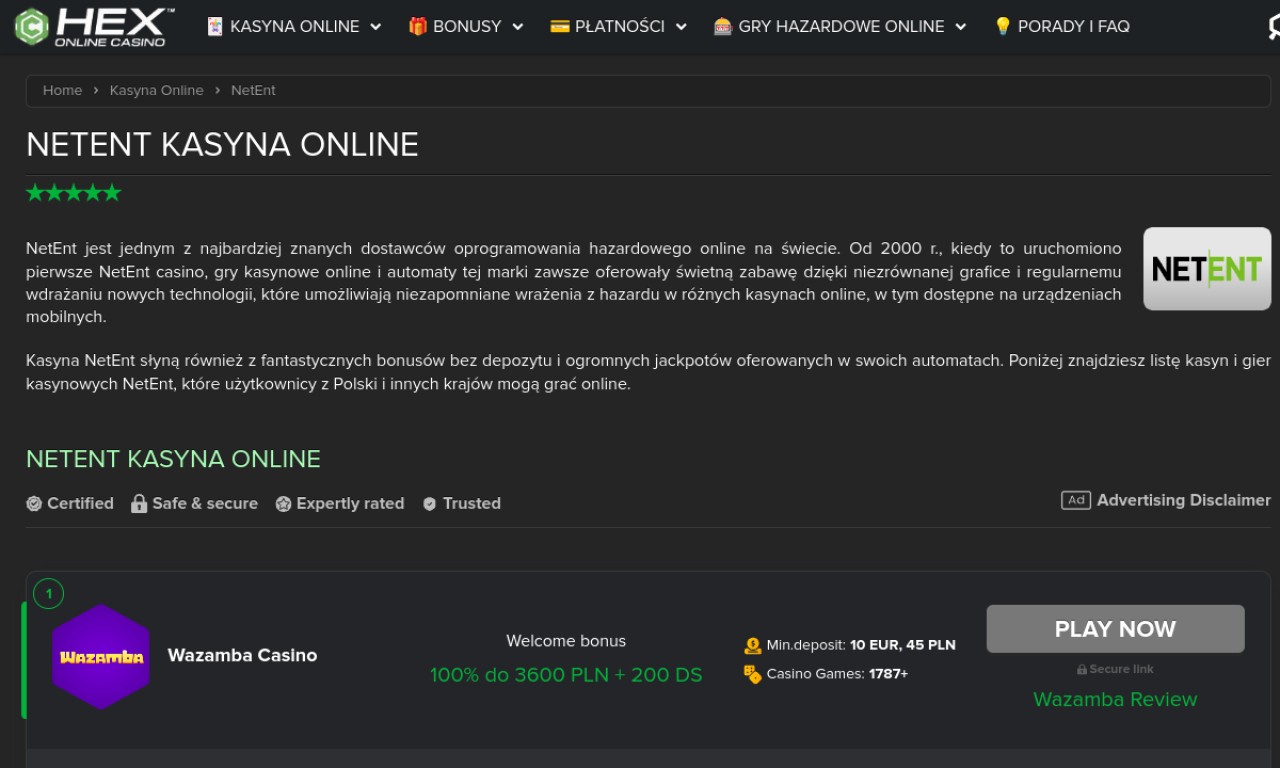Viewport: 1280px width, 768px height.
Task: Click the Play Now button for Wazamba
Action: (1115, 629)
